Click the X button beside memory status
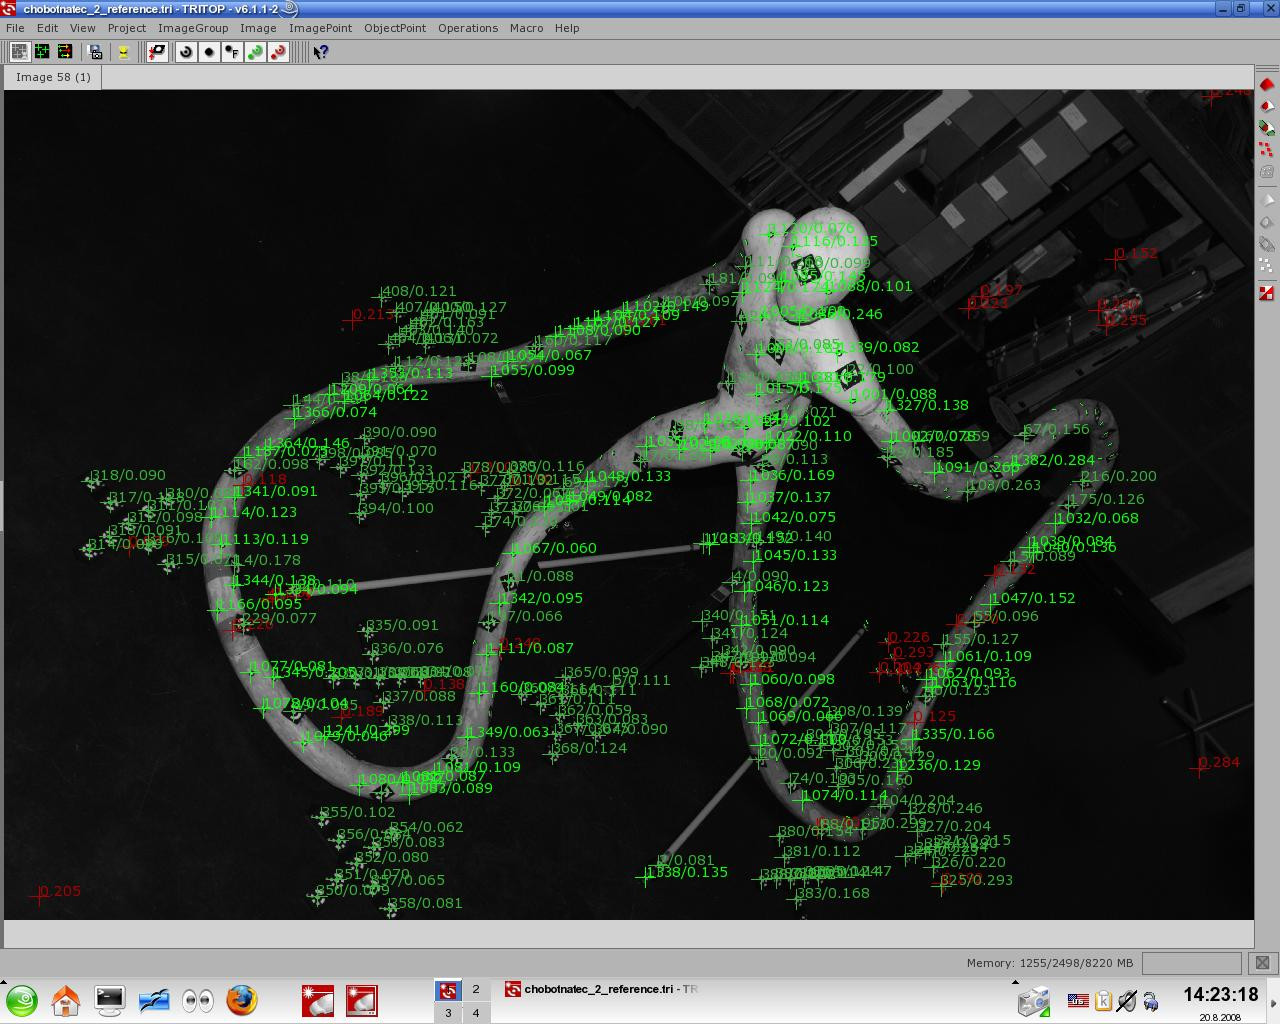 [x=1262, y=963]
